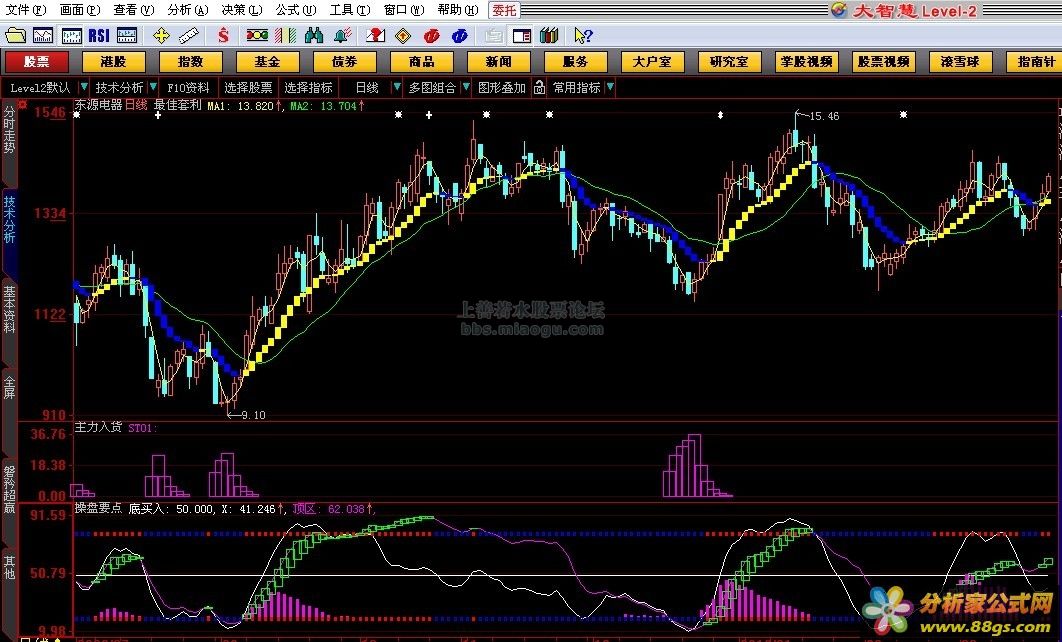Click the books icon in toolbar
The height and width of the screenshot is (642, 1062).
548,36
